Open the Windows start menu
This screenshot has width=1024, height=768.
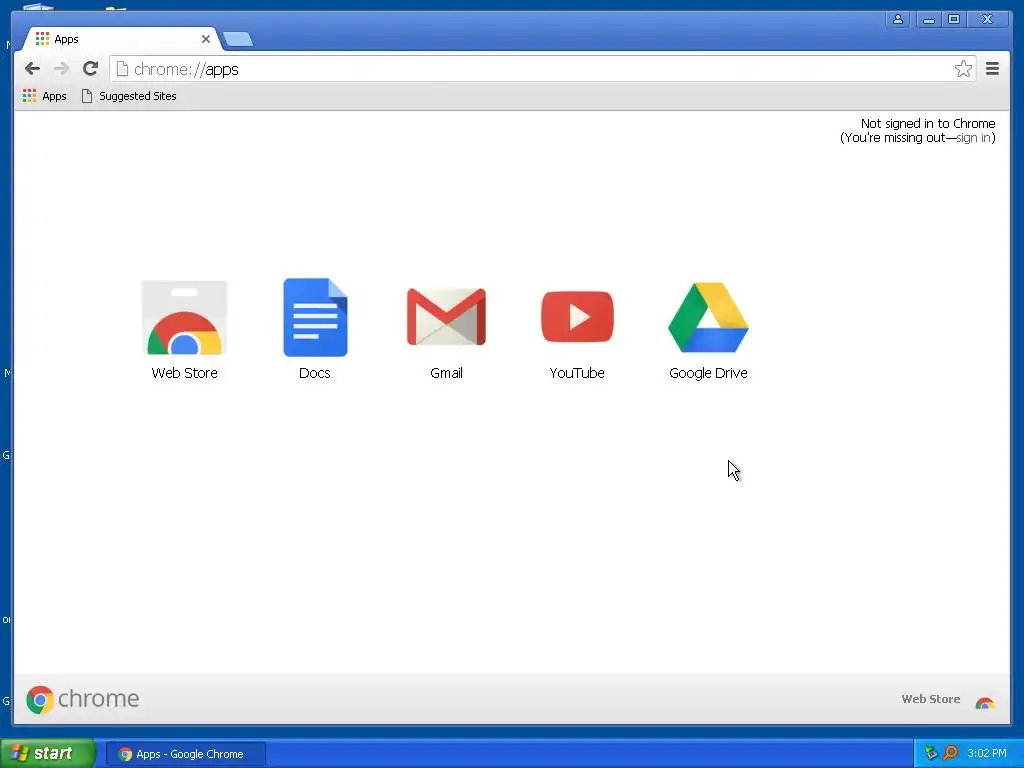[x=48, y=753]
